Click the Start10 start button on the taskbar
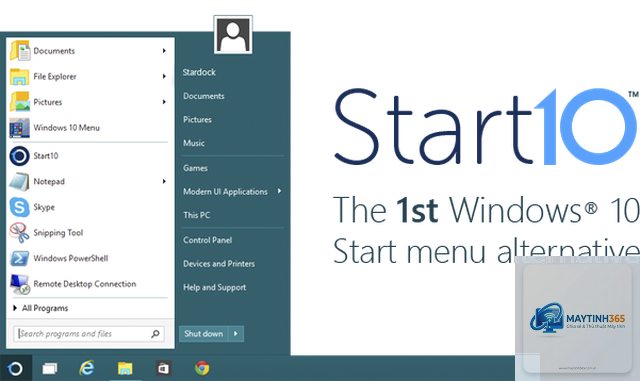Image resolution: width=640 pixels, height=381 pixels. (x=16, y=368)
